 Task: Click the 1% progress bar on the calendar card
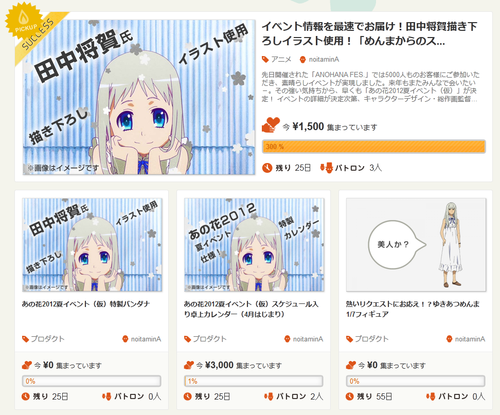254,381
